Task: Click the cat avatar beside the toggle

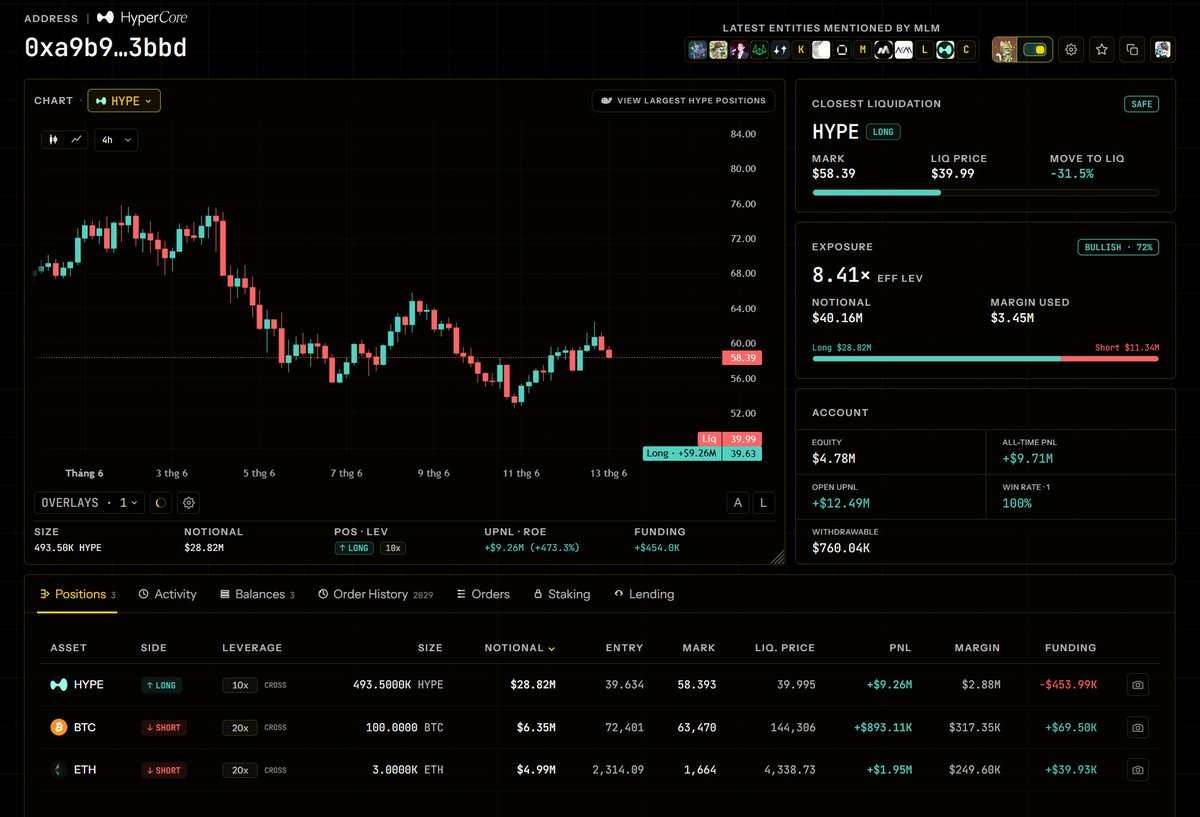Action: click(x=1006, y=49)
